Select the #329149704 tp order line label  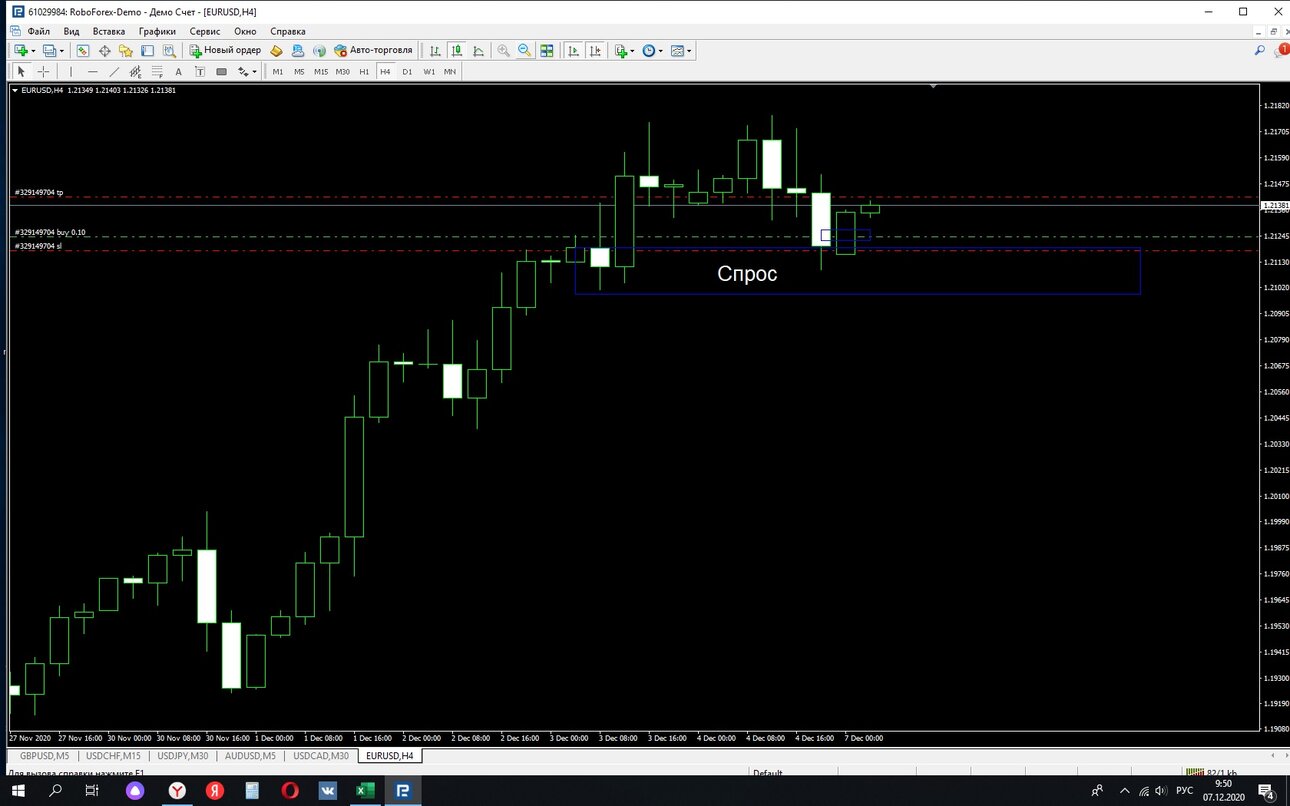pyautogui.click(x=39, y=192)
